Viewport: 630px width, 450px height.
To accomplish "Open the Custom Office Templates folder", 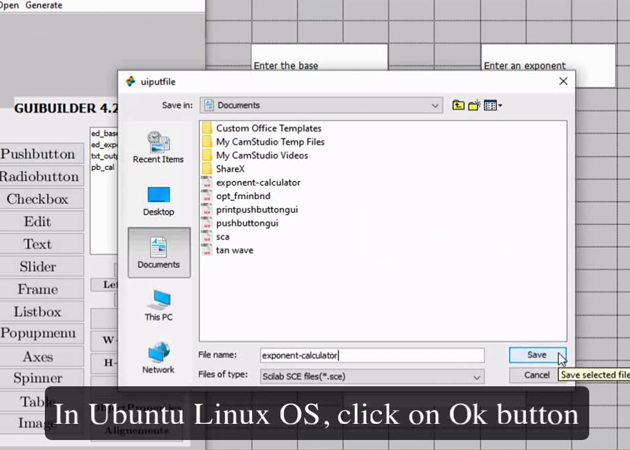I will [268, 129].
